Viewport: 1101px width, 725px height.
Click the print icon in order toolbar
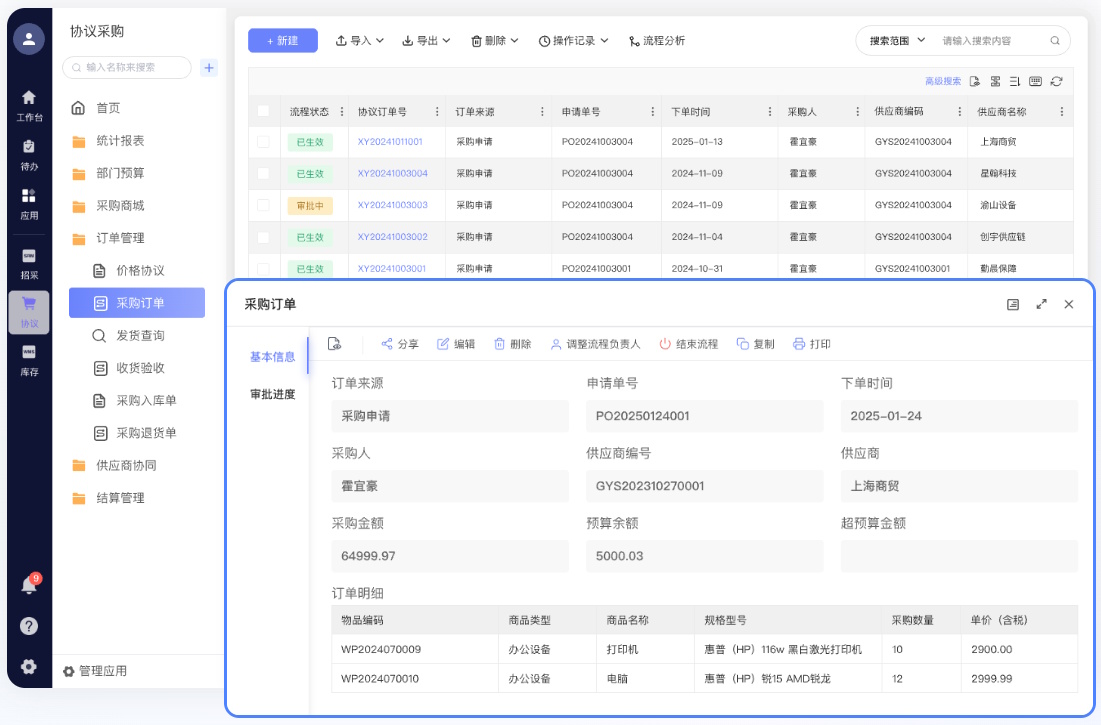tap(799, 344)
